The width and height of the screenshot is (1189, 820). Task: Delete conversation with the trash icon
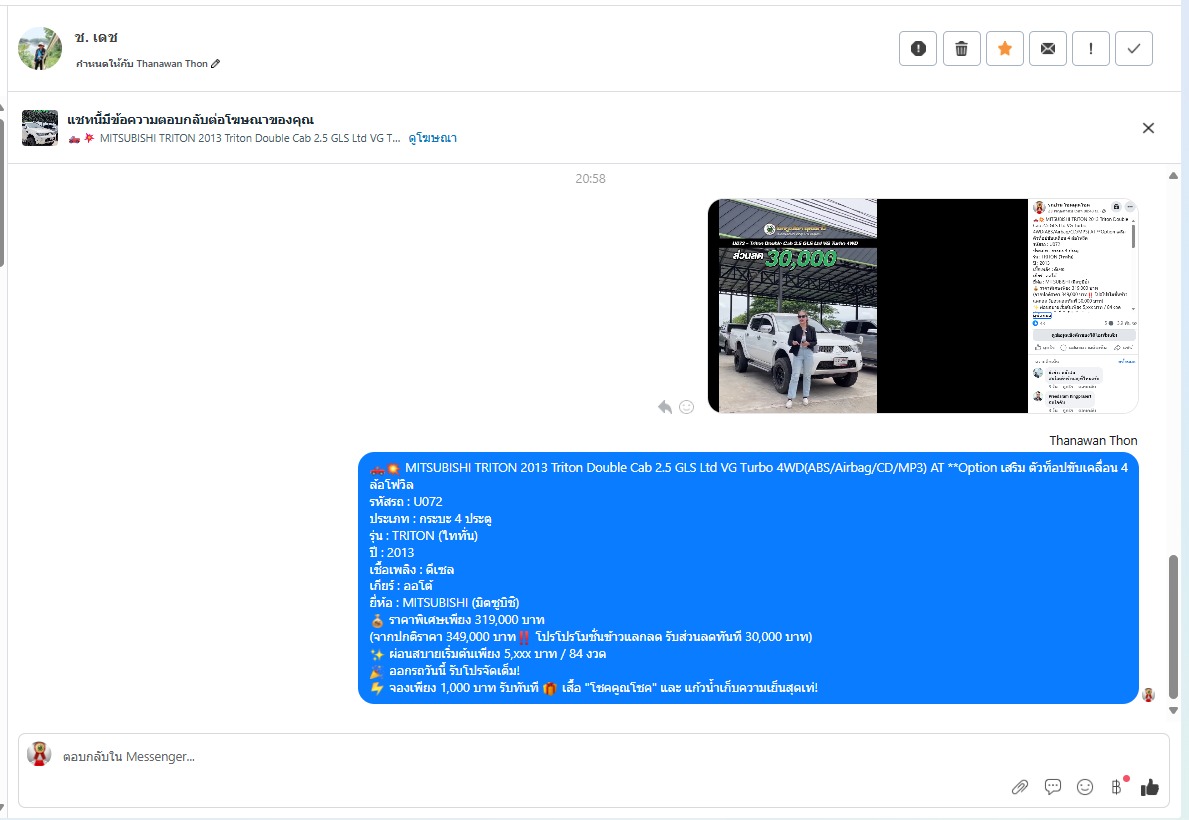(x=961, y=49)
